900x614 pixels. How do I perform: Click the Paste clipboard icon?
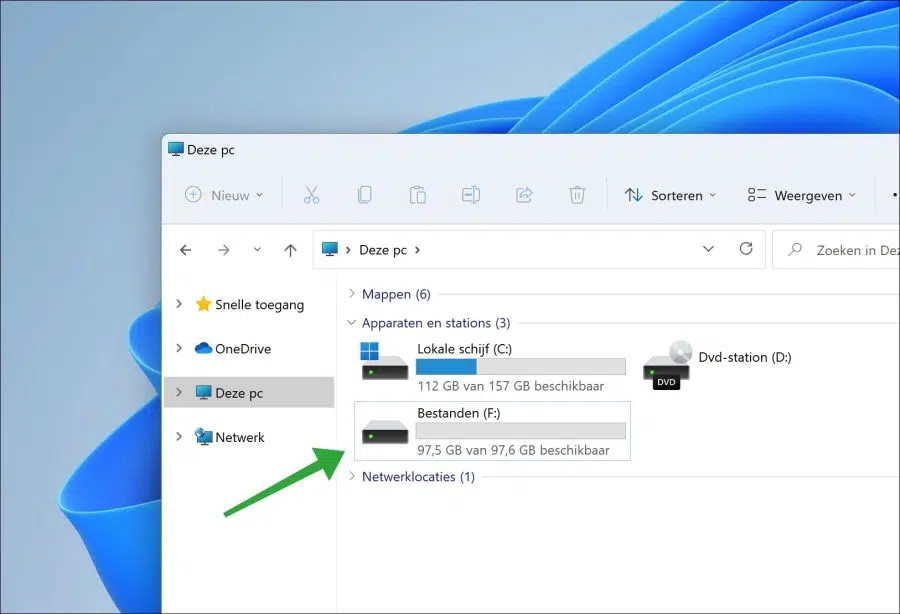pos(417,195)
